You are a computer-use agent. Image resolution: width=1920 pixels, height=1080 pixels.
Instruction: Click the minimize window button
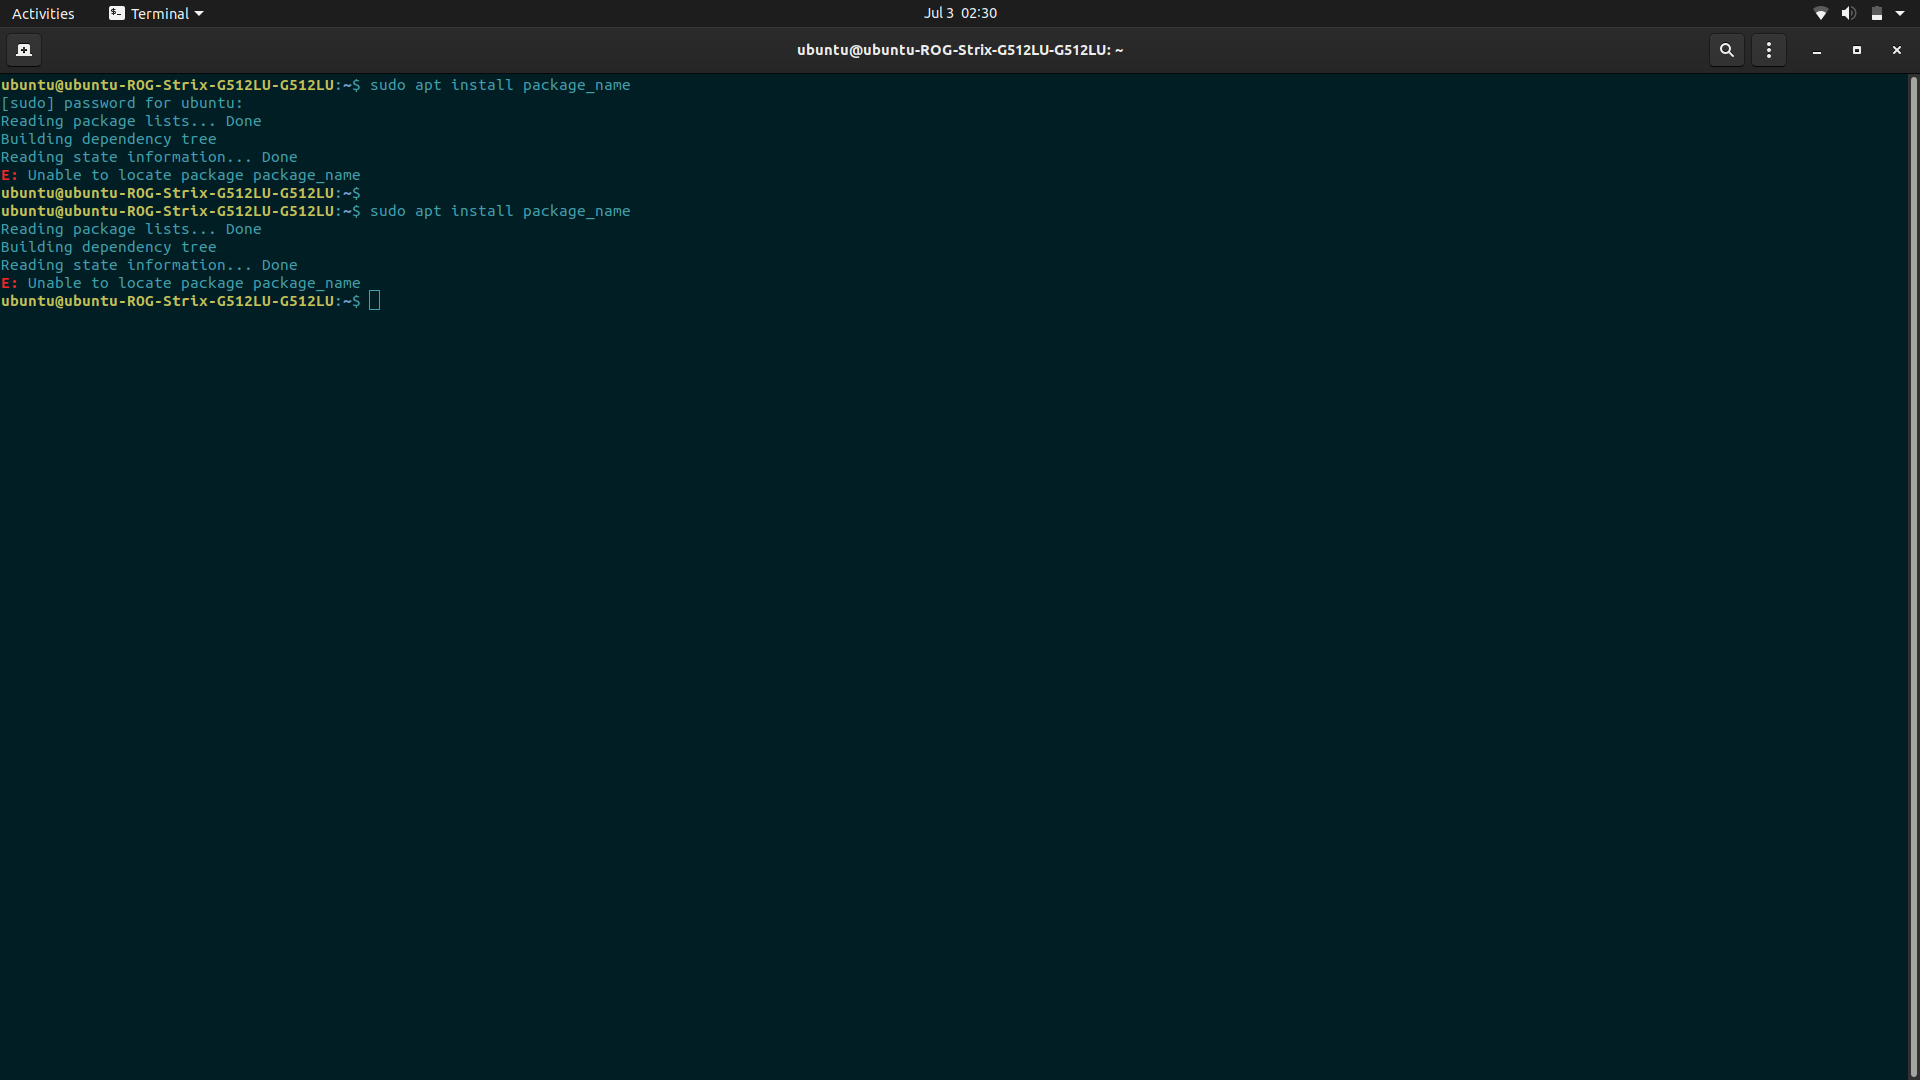pos(1817,50)
